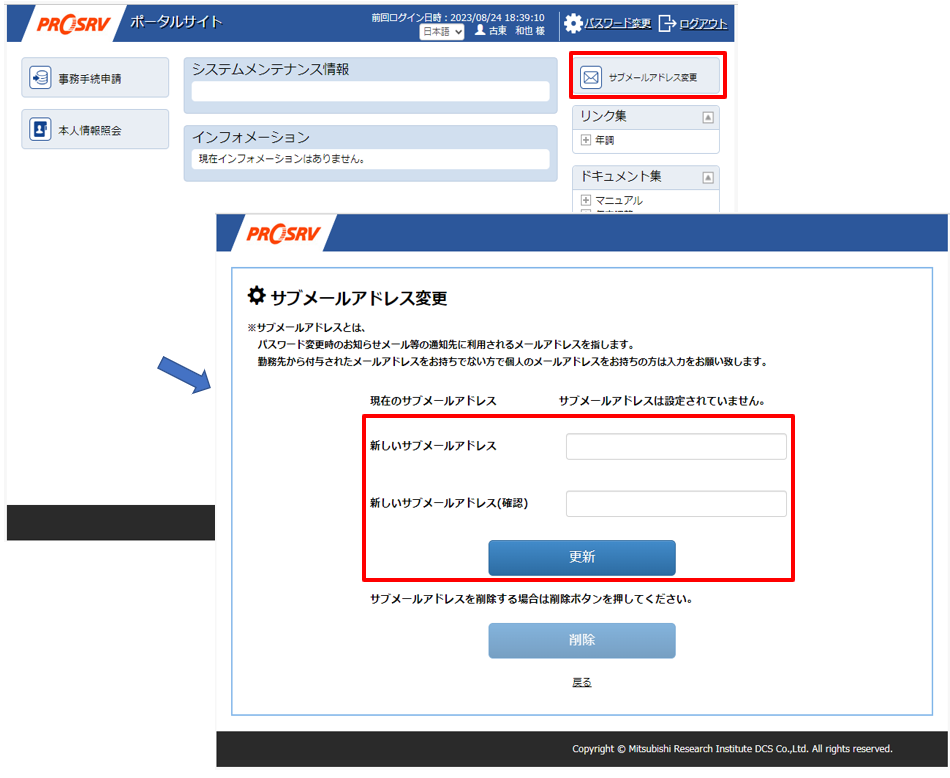Click the インフォメーション heading
Viewport: 950px width, 778px height.
coord(251,138)
